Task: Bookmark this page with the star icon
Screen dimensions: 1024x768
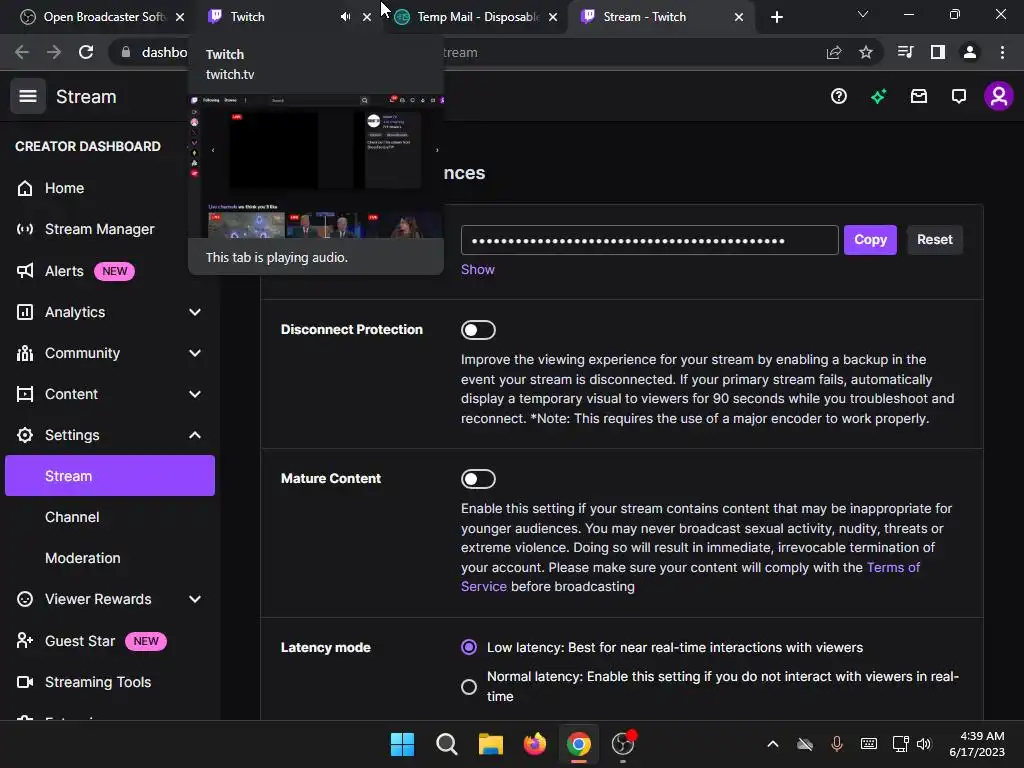Action: [x=866, y=52]
